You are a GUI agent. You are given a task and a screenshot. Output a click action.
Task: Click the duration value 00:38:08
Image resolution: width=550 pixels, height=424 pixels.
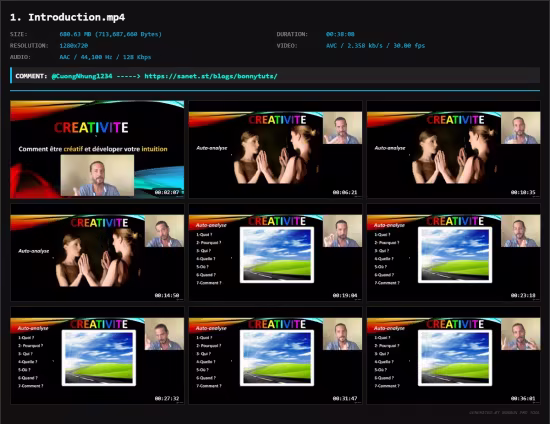click(x=340, y=34)
